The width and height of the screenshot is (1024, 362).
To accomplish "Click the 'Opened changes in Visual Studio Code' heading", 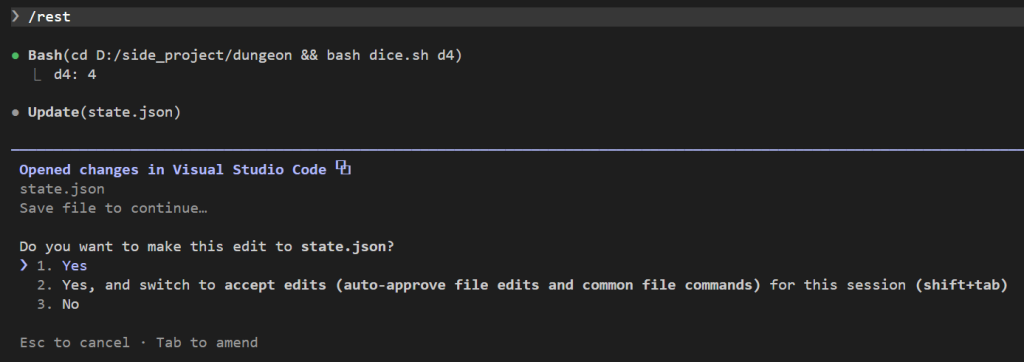I will 172,169.
